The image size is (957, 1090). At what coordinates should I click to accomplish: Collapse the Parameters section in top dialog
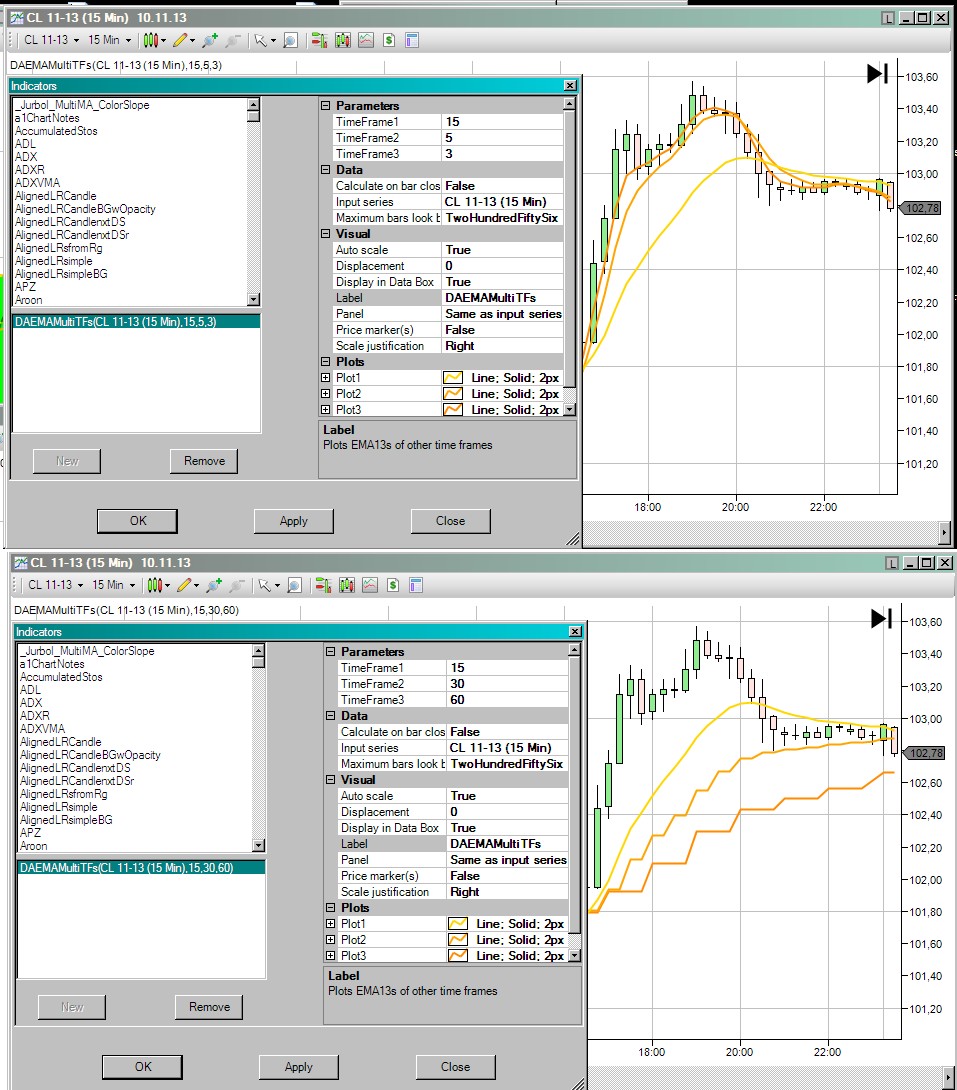[325, 106]
